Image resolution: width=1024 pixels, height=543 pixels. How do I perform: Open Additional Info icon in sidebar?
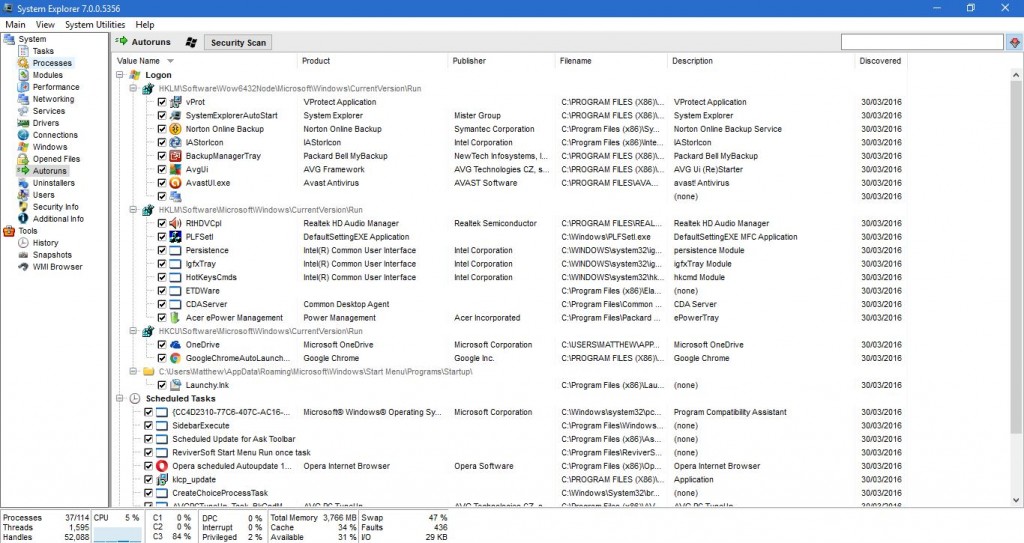[23, 219]
